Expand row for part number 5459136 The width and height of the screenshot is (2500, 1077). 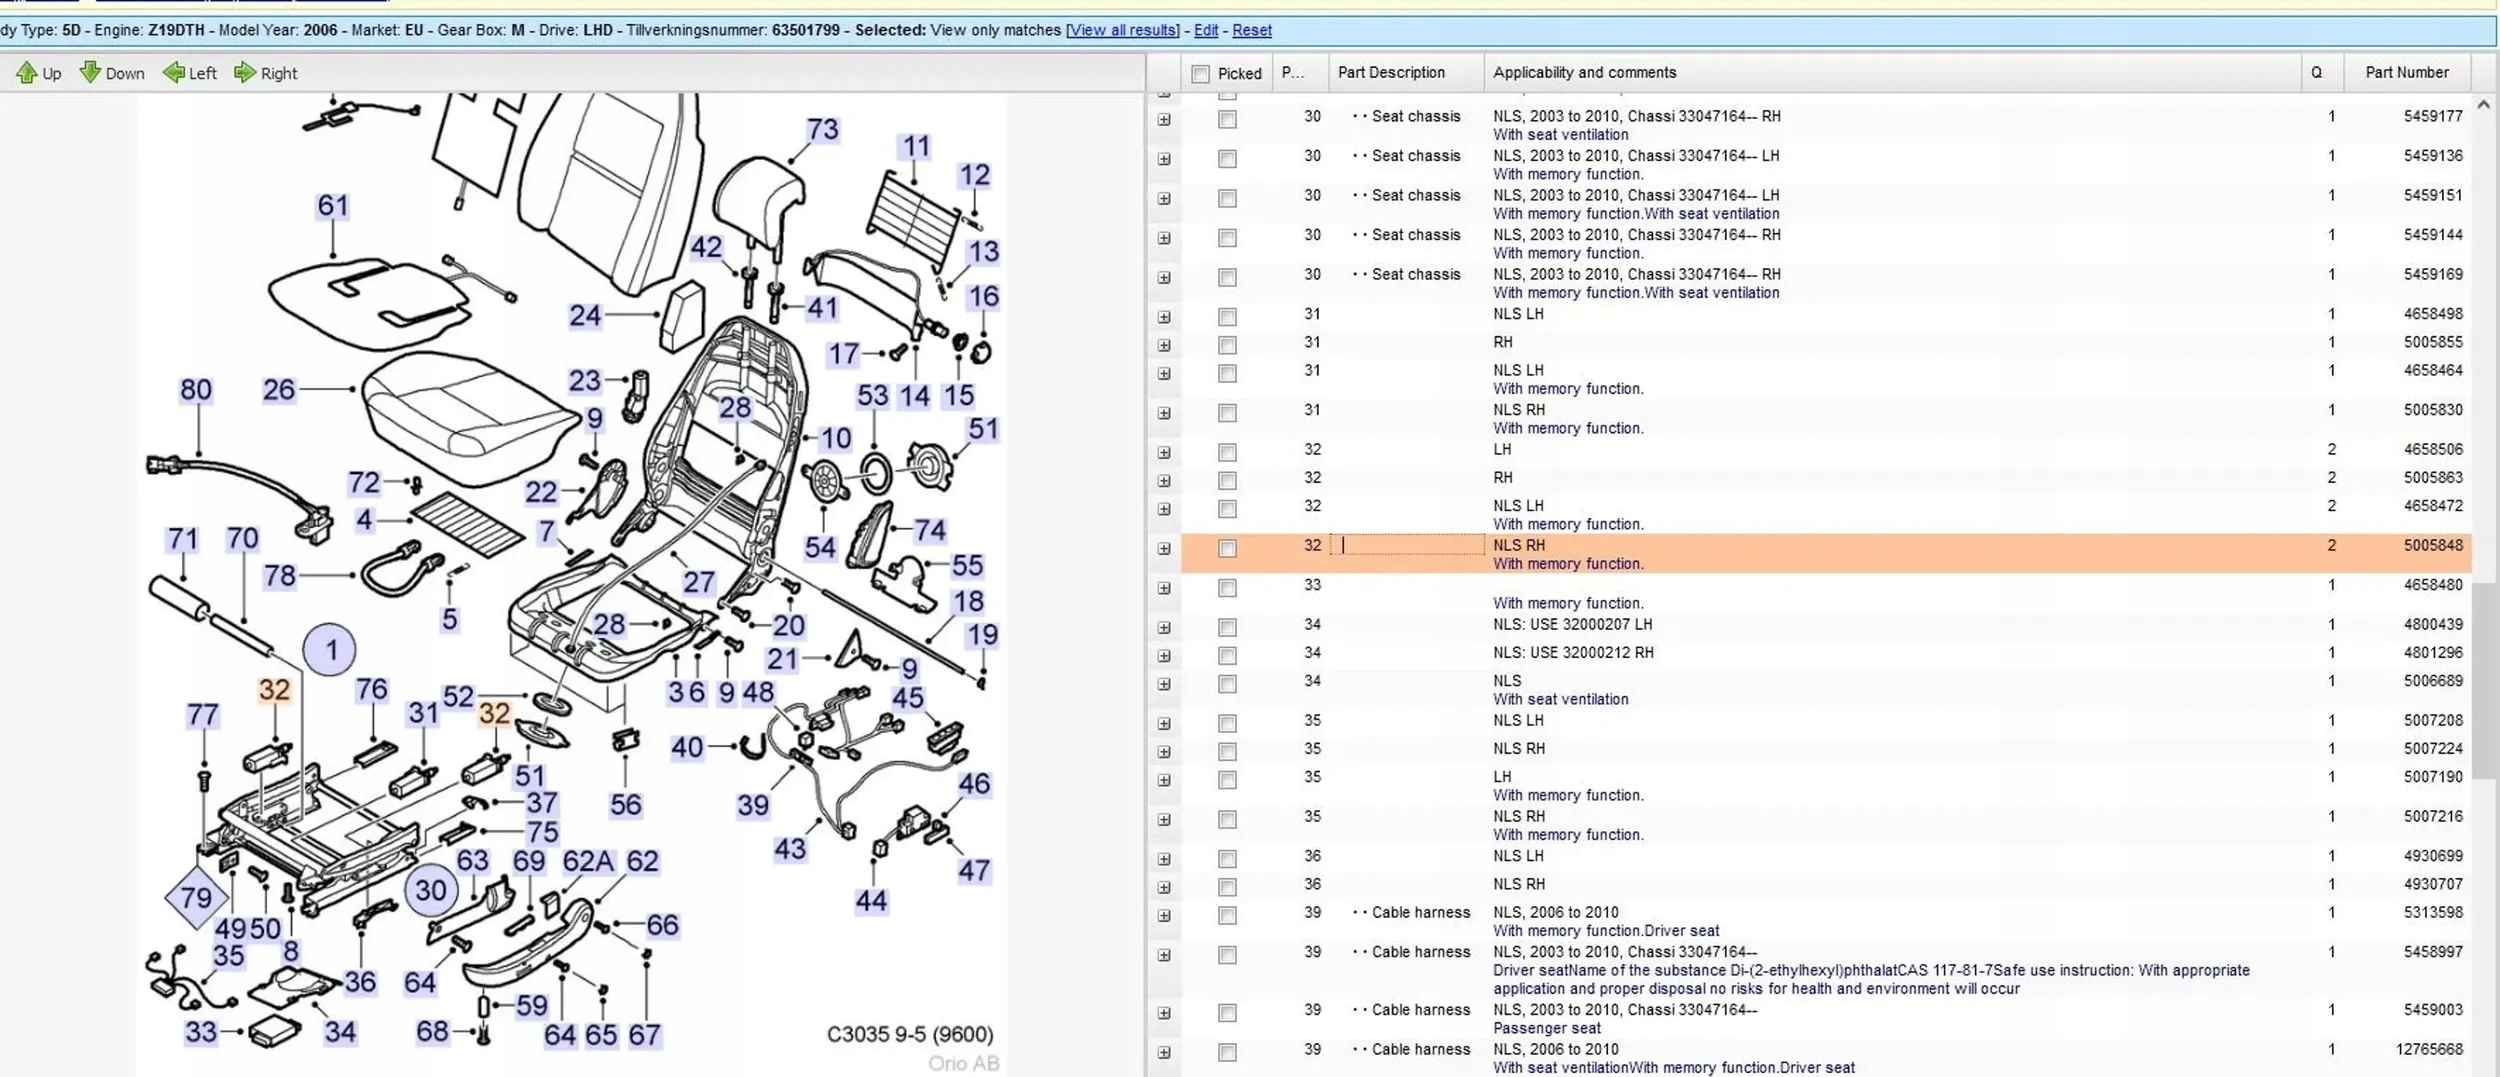[1164, 159]
